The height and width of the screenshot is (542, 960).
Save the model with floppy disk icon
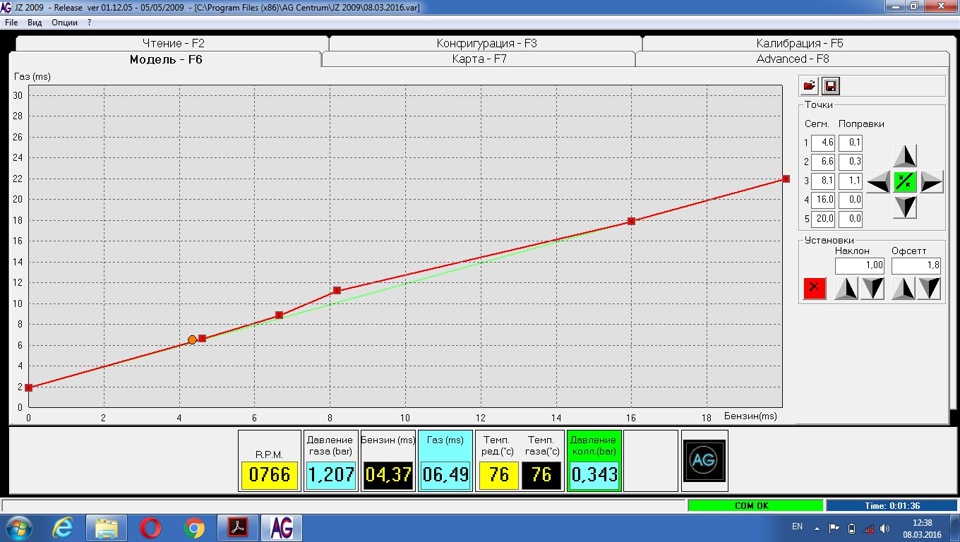(x=830, y=86)
